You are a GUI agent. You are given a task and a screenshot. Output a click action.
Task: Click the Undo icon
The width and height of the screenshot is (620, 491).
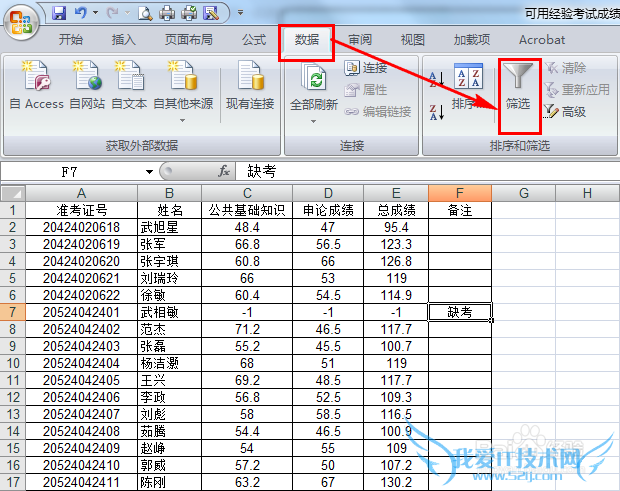[x=81, y=14]
